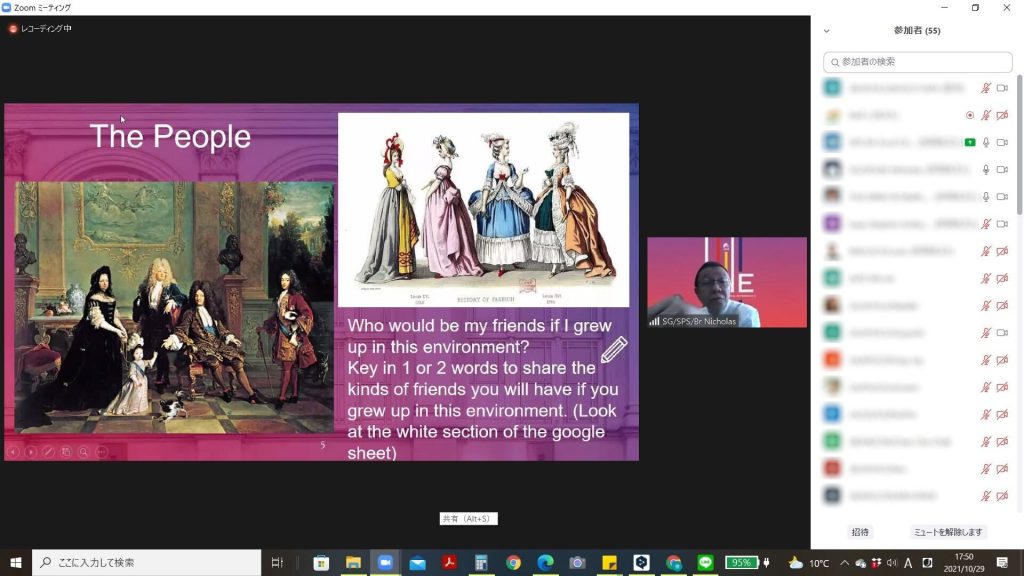Screen dimensions: 1024x576
Task: Click the magnifier icon in participant search
Action: (835, 62)
